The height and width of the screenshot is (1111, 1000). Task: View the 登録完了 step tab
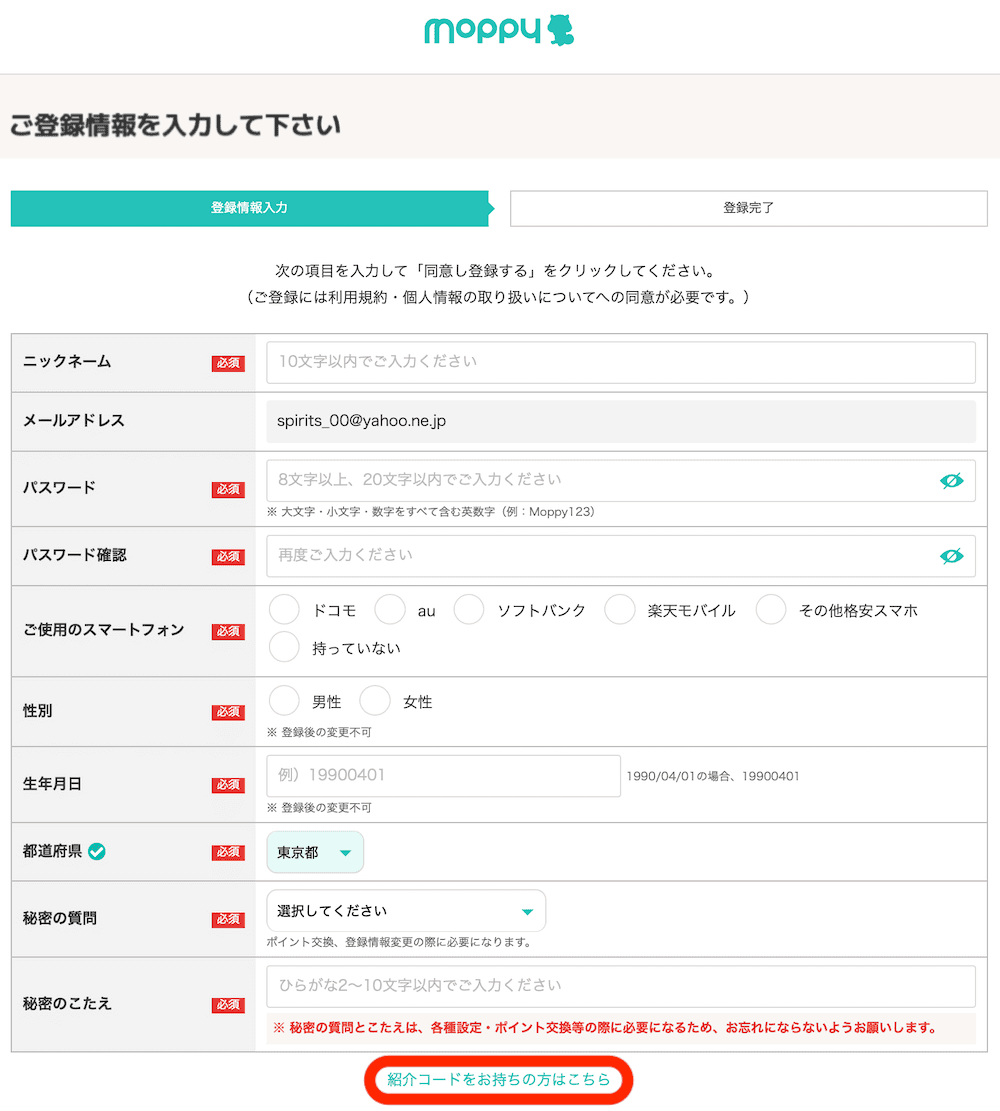[748, 208]
